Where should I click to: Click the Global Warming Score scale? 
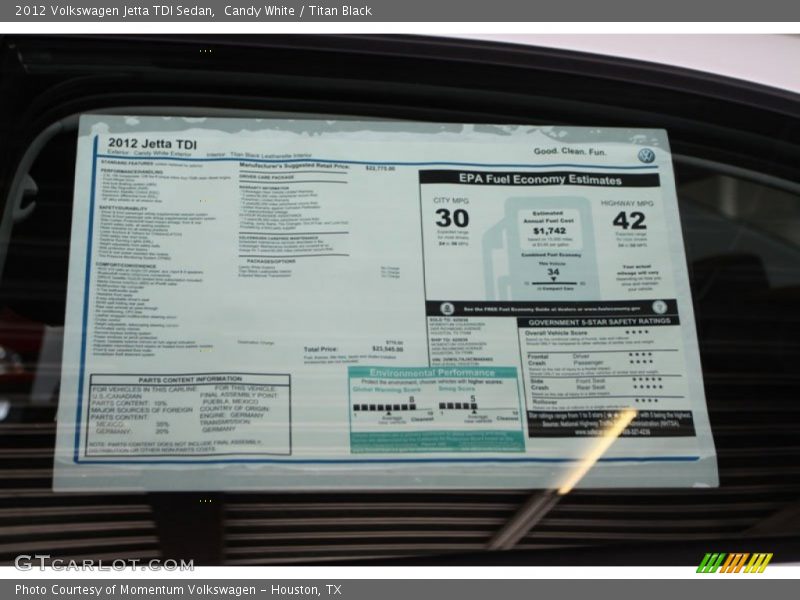385,407
